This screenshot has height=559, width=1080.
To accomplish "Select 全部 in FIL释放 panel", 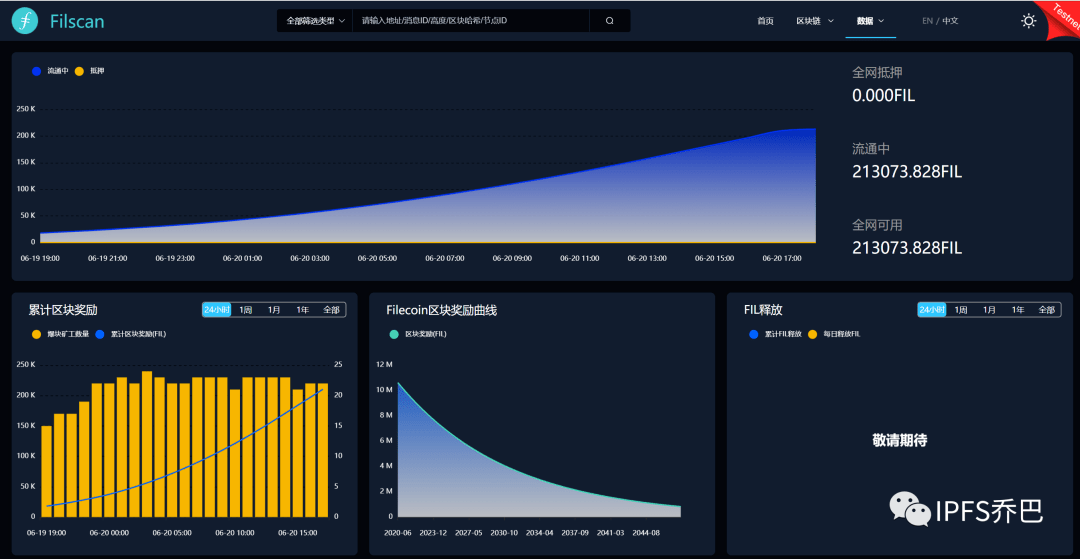I will pyautogui.click(x=1047, y=310).
